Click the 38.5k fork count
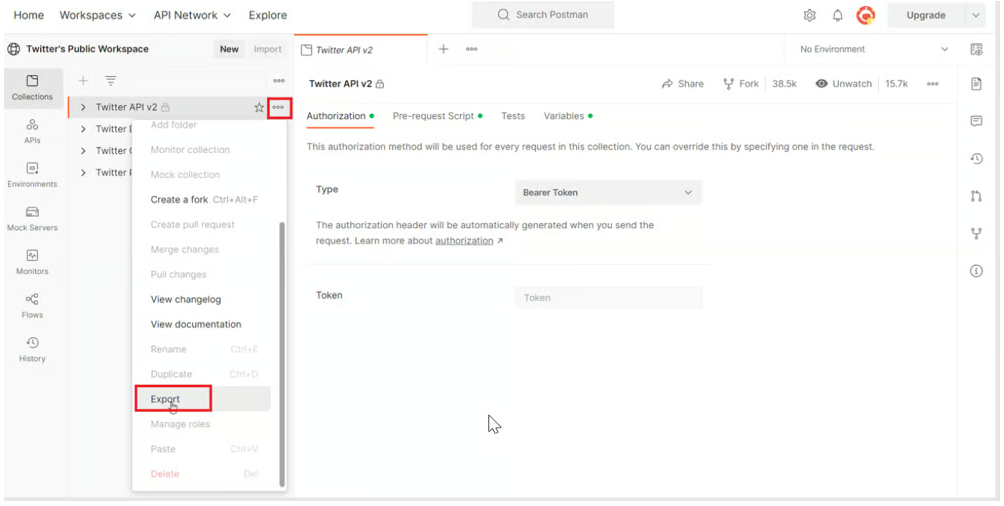The image size is (1004, 506). (784, 84)
